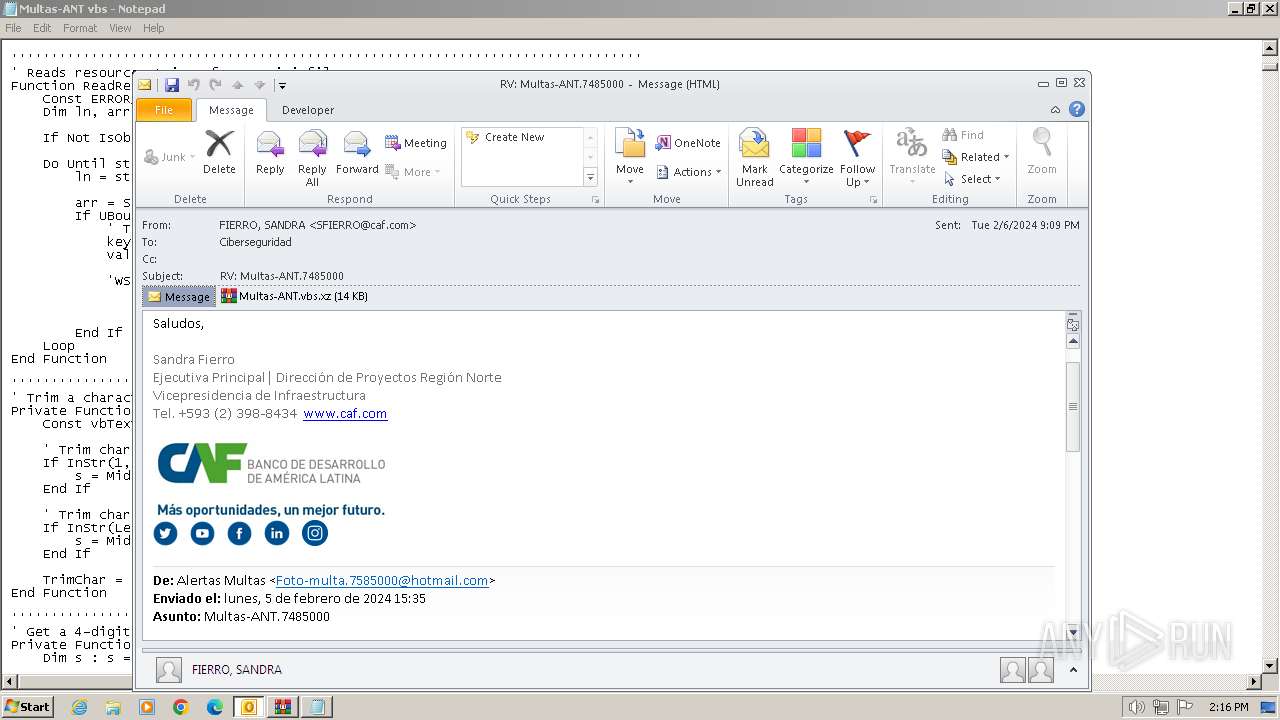Switch to the Message ribbon tab

[x=231, y=110]
